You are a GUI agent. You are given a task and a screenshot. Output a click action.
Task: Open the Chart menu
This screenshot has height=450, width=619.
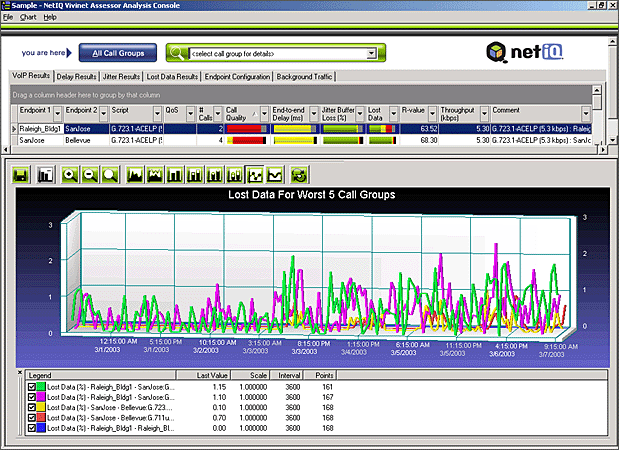pos(28,17)
